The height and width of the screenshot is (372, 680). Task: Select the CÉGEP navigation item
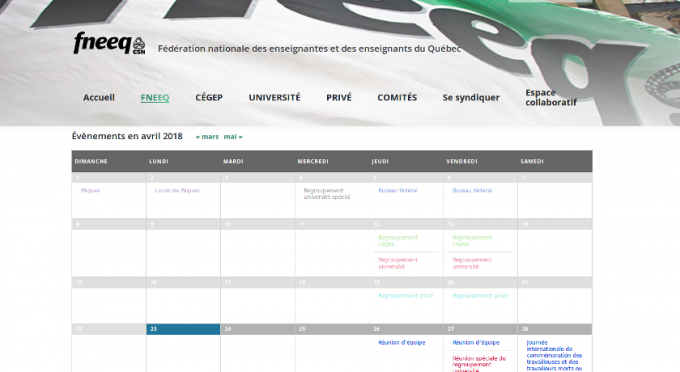click(209, 98)
